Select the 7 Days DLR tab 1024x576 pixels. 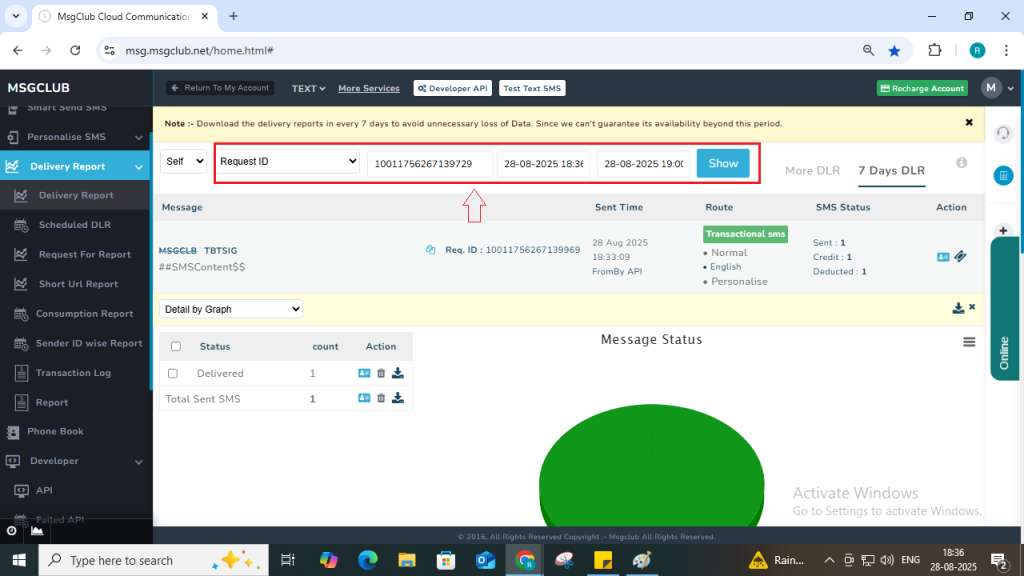pos(891,170)
